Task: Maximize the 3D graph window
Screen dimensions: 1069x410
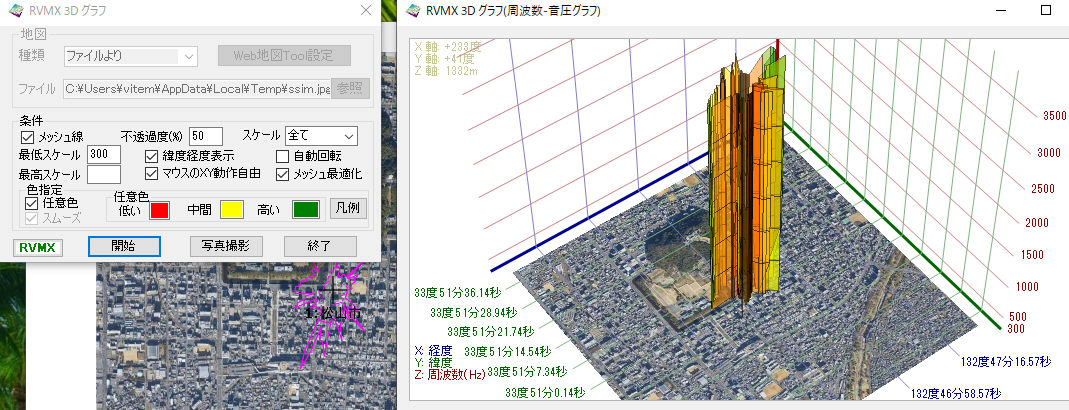Action: click(x=1046, y=10)
